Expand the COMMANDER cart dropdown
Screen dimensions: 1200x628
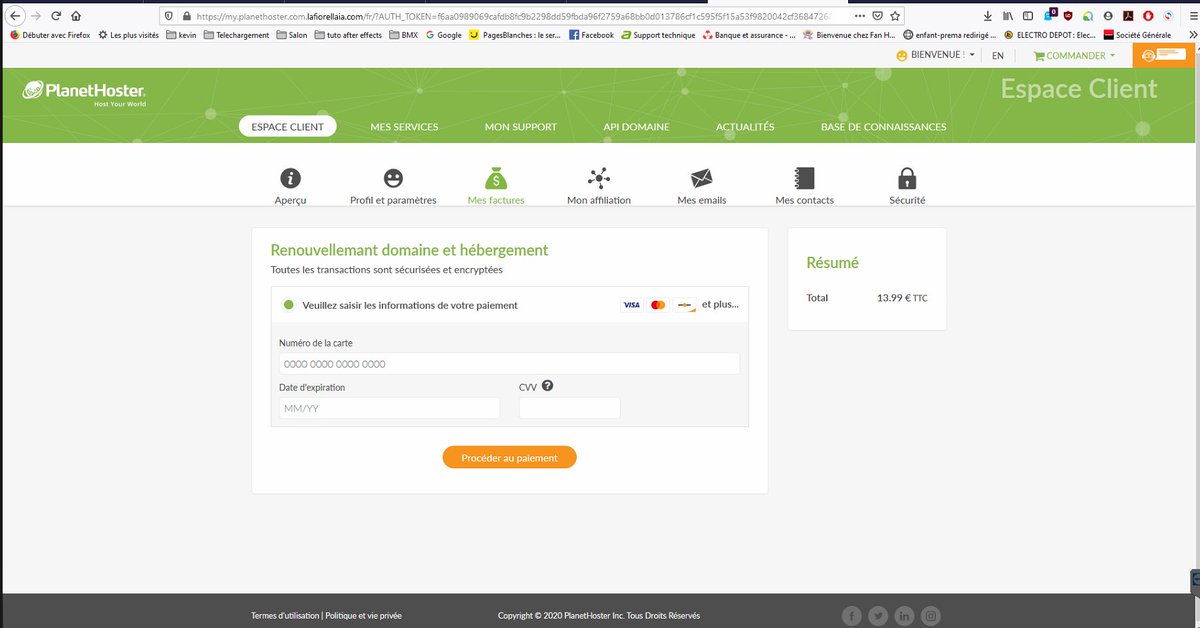point(1074,56)
